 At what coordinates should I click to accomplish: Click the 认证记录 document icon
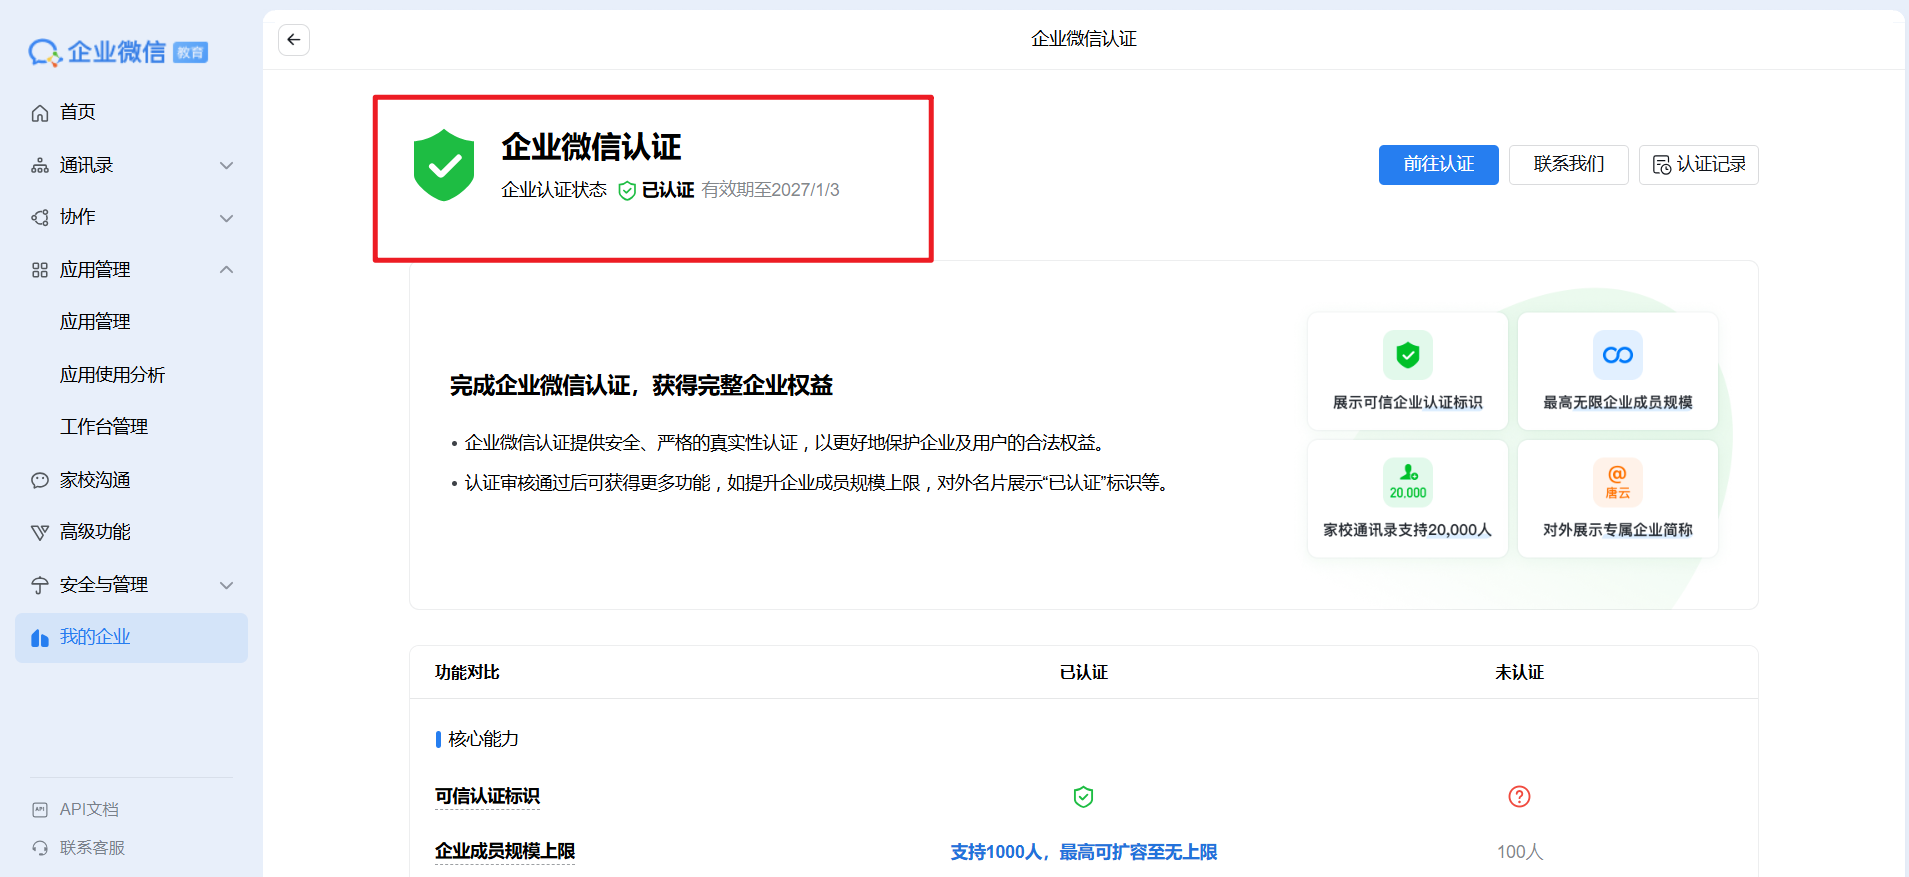tap(1661, 165)
